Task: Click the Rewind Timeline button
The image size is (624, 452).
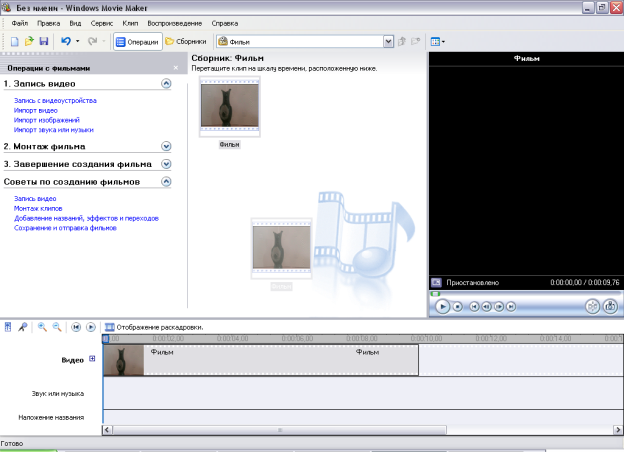Action: [x=76, y=327]
